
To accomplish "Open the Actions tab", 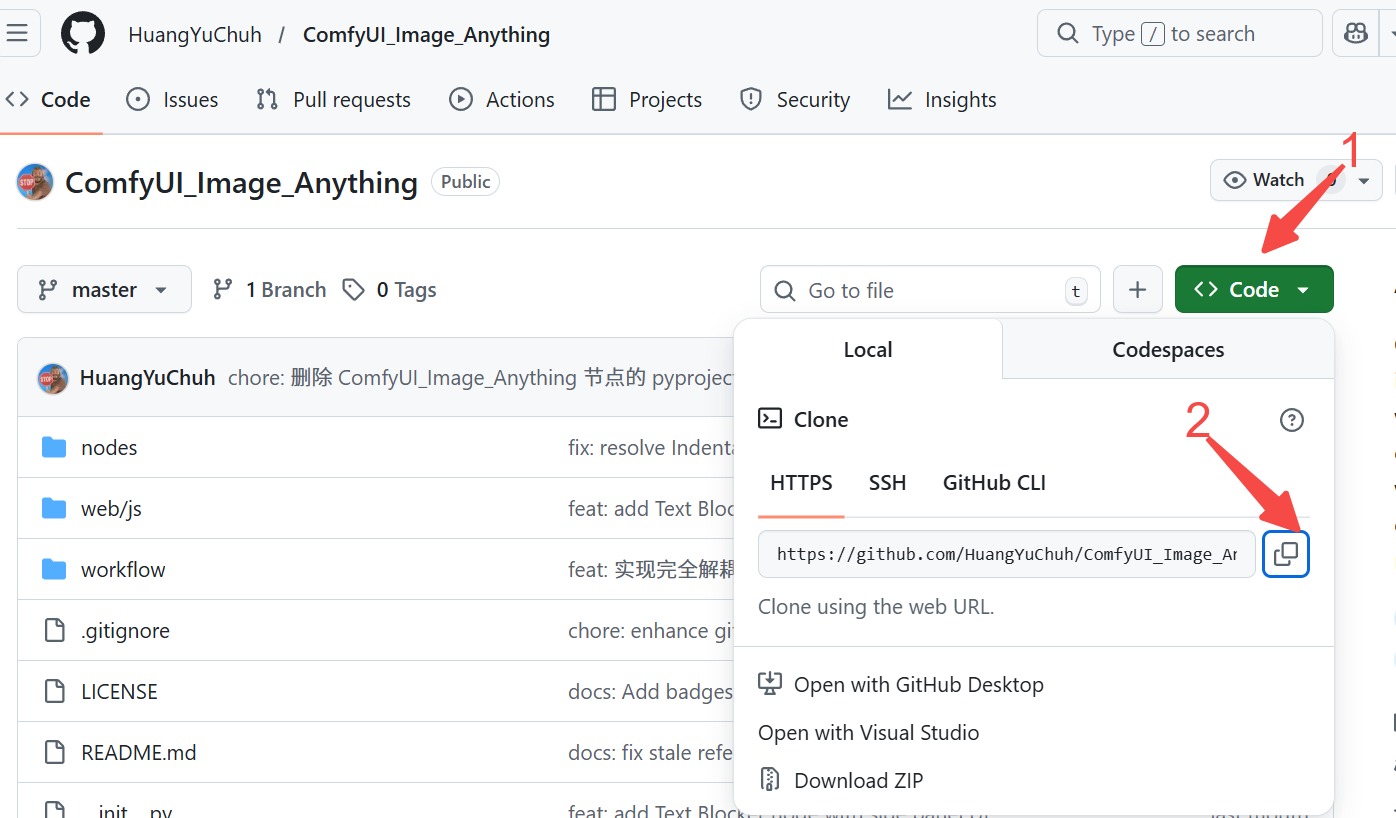I will [501, 100].
